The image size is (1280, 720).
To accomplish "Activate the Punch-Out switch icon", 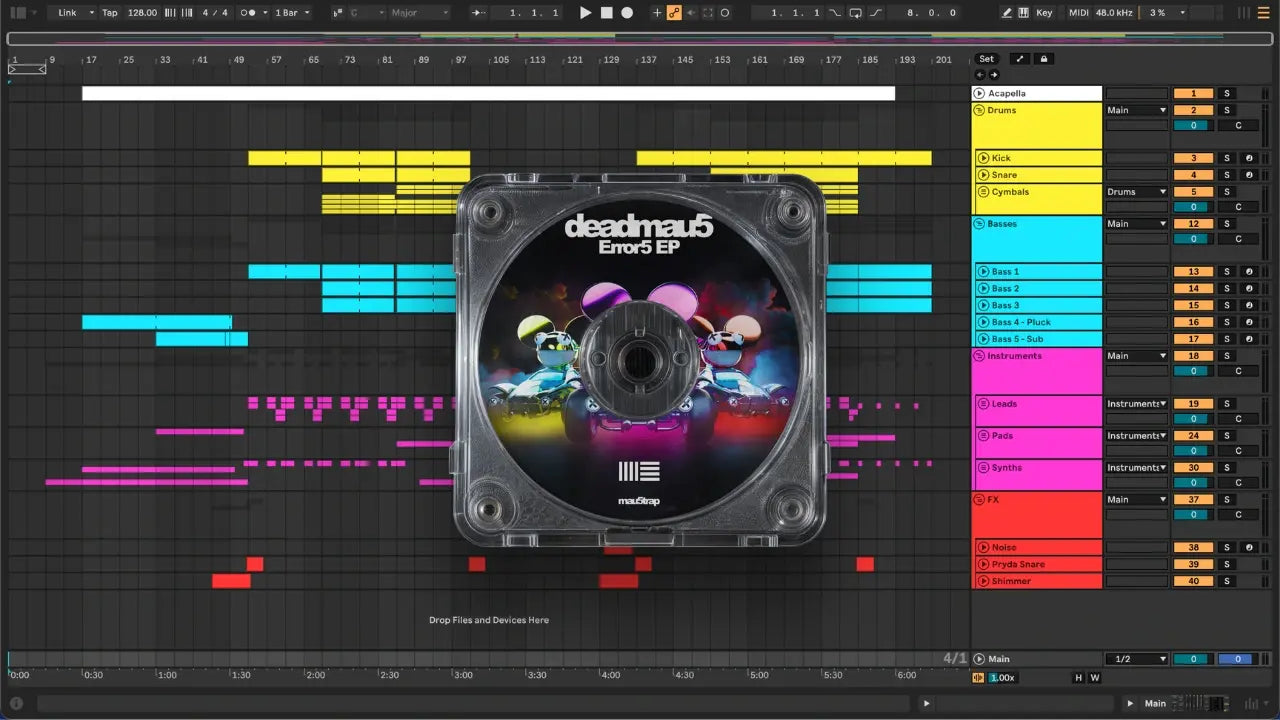I will tap(877, 13).
